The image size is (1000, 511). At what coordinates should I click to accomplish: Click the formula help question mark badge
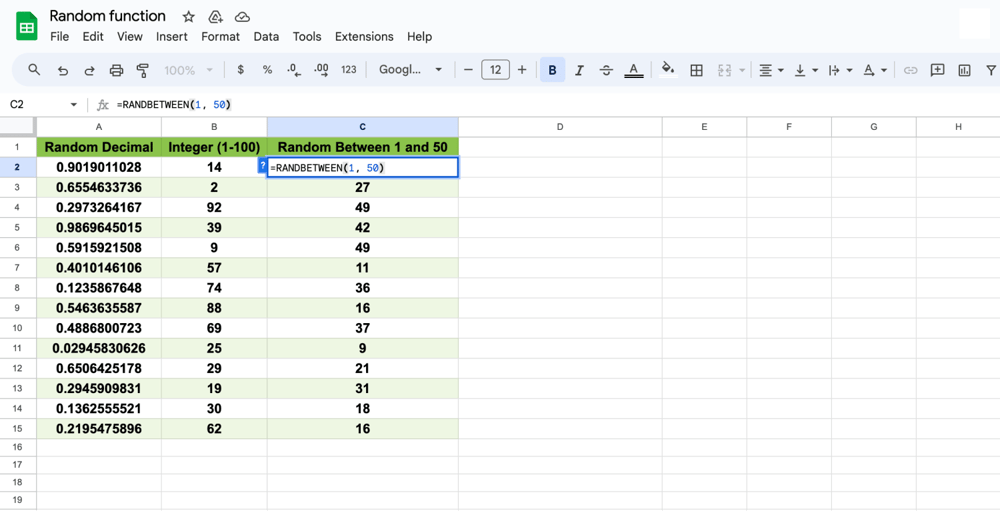263,167
